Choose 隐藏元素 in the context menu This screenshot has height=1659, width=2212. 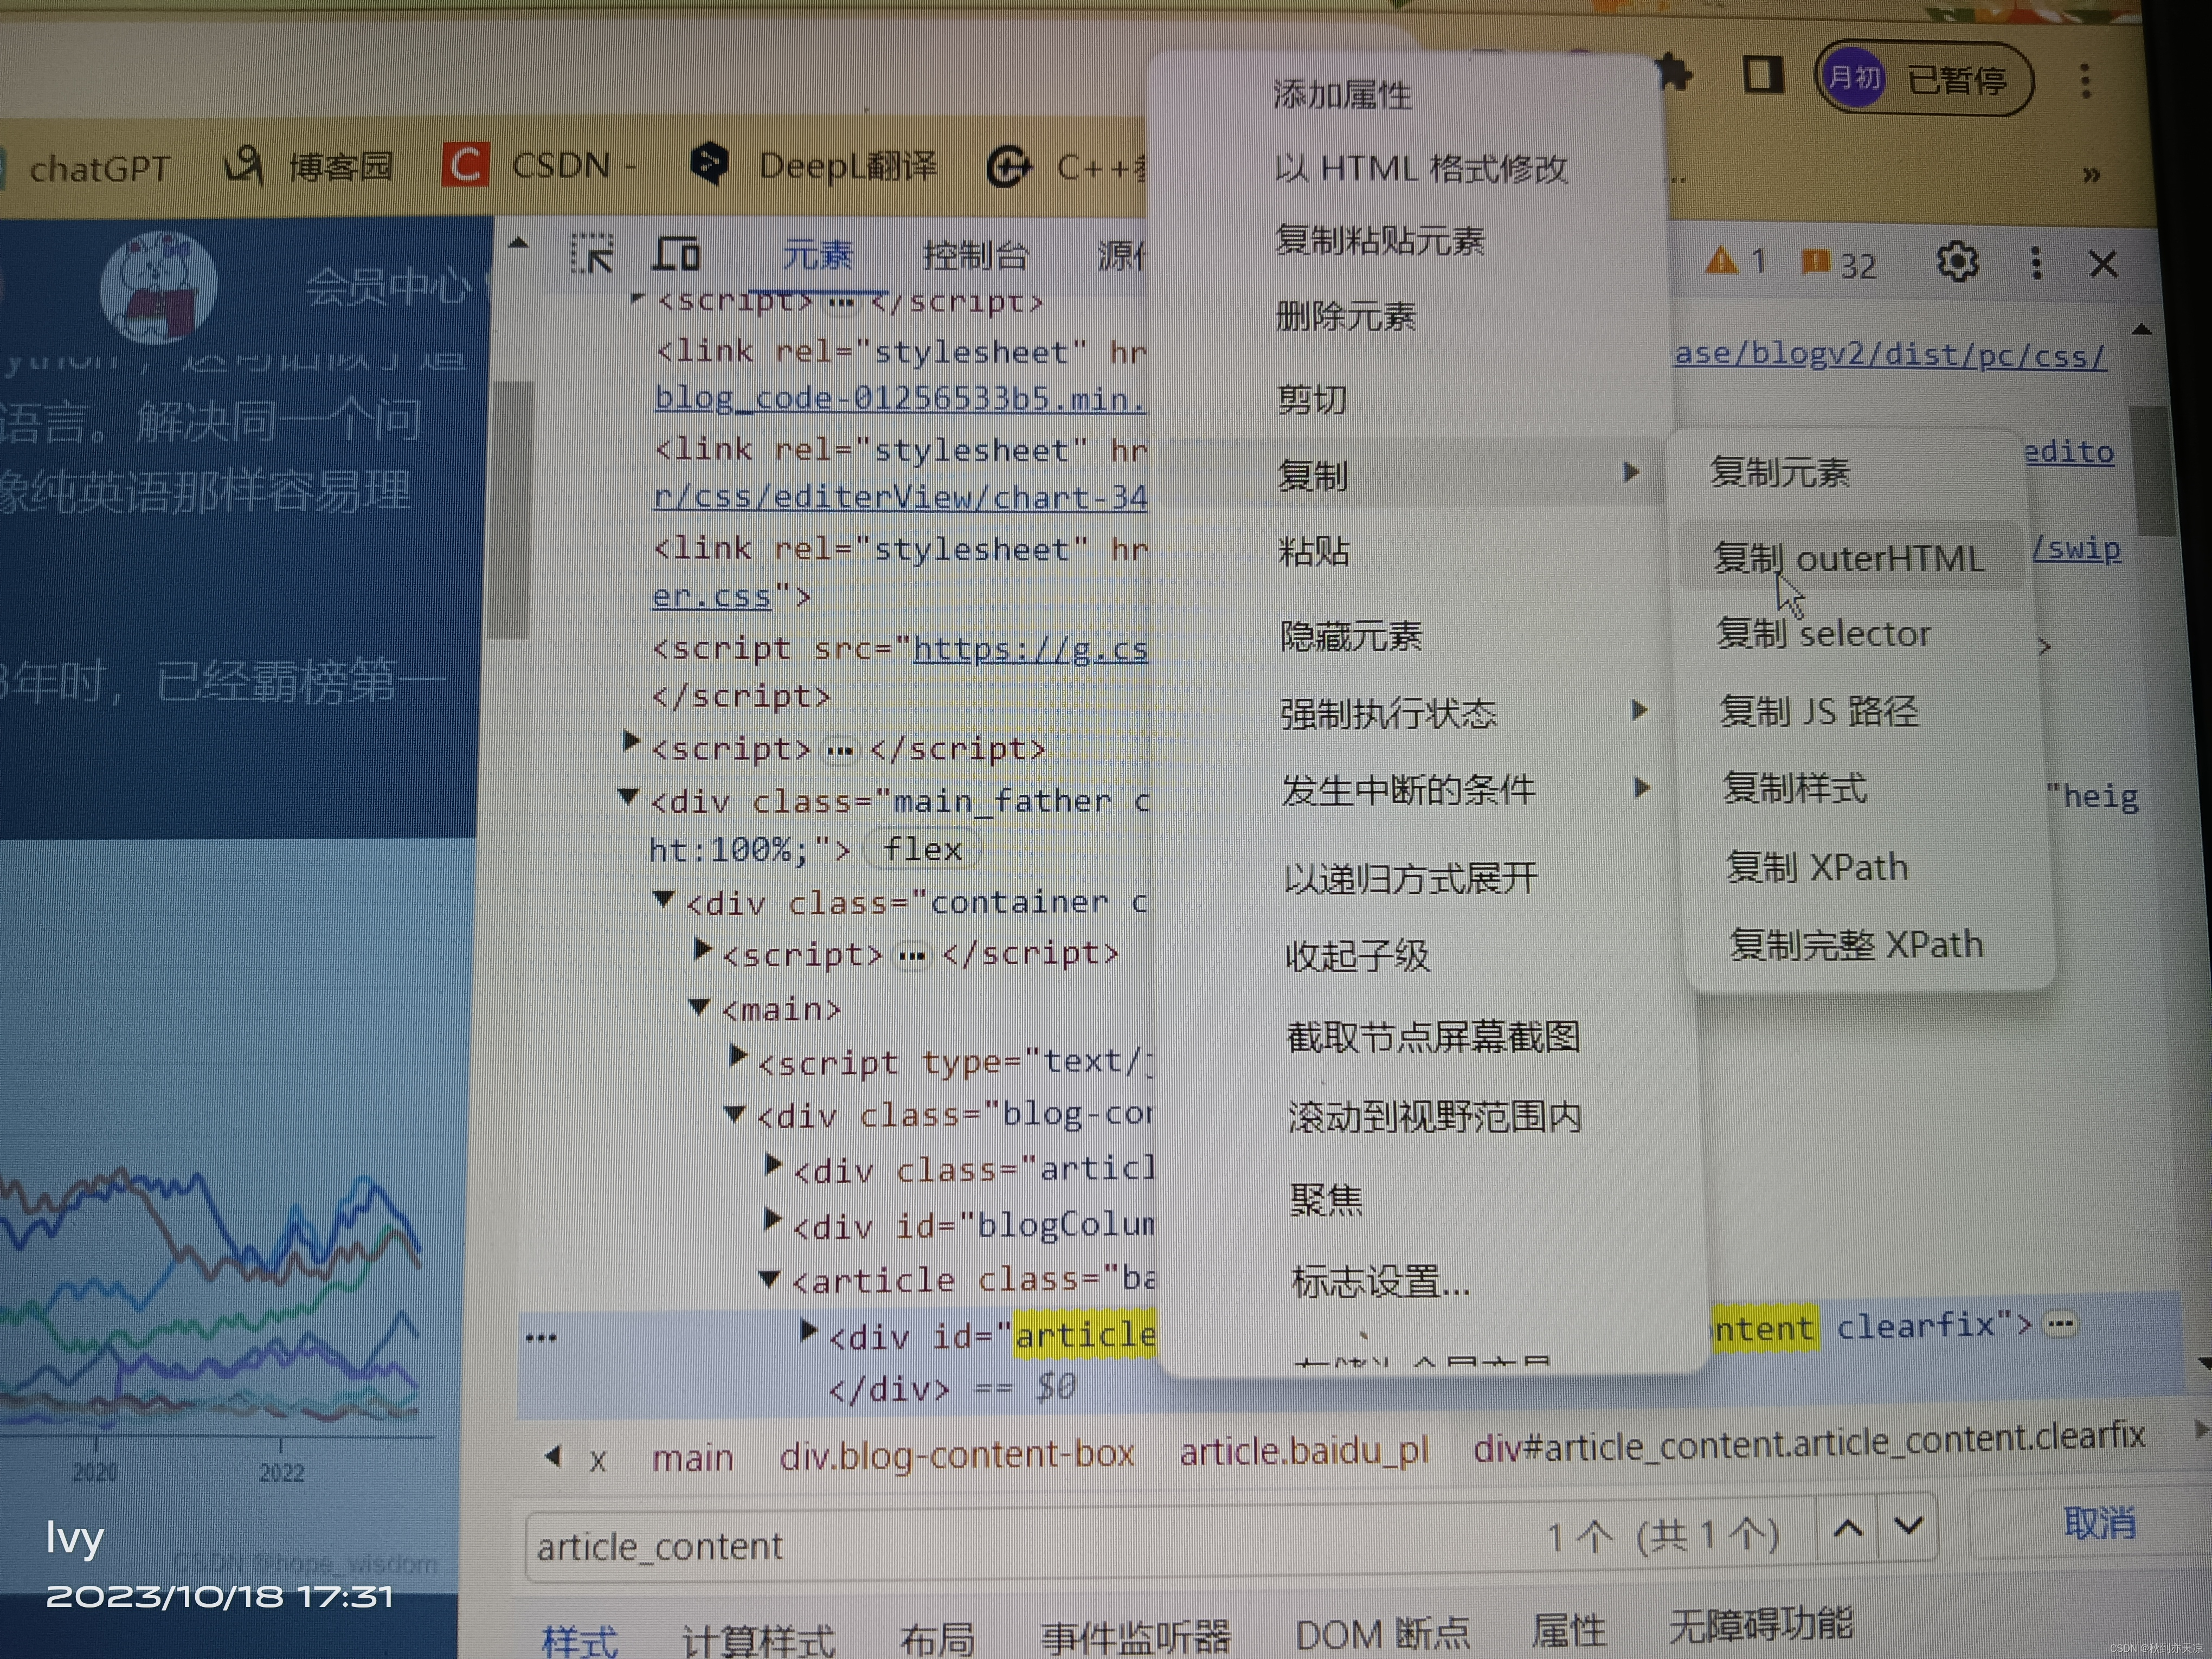[1351, 636]
